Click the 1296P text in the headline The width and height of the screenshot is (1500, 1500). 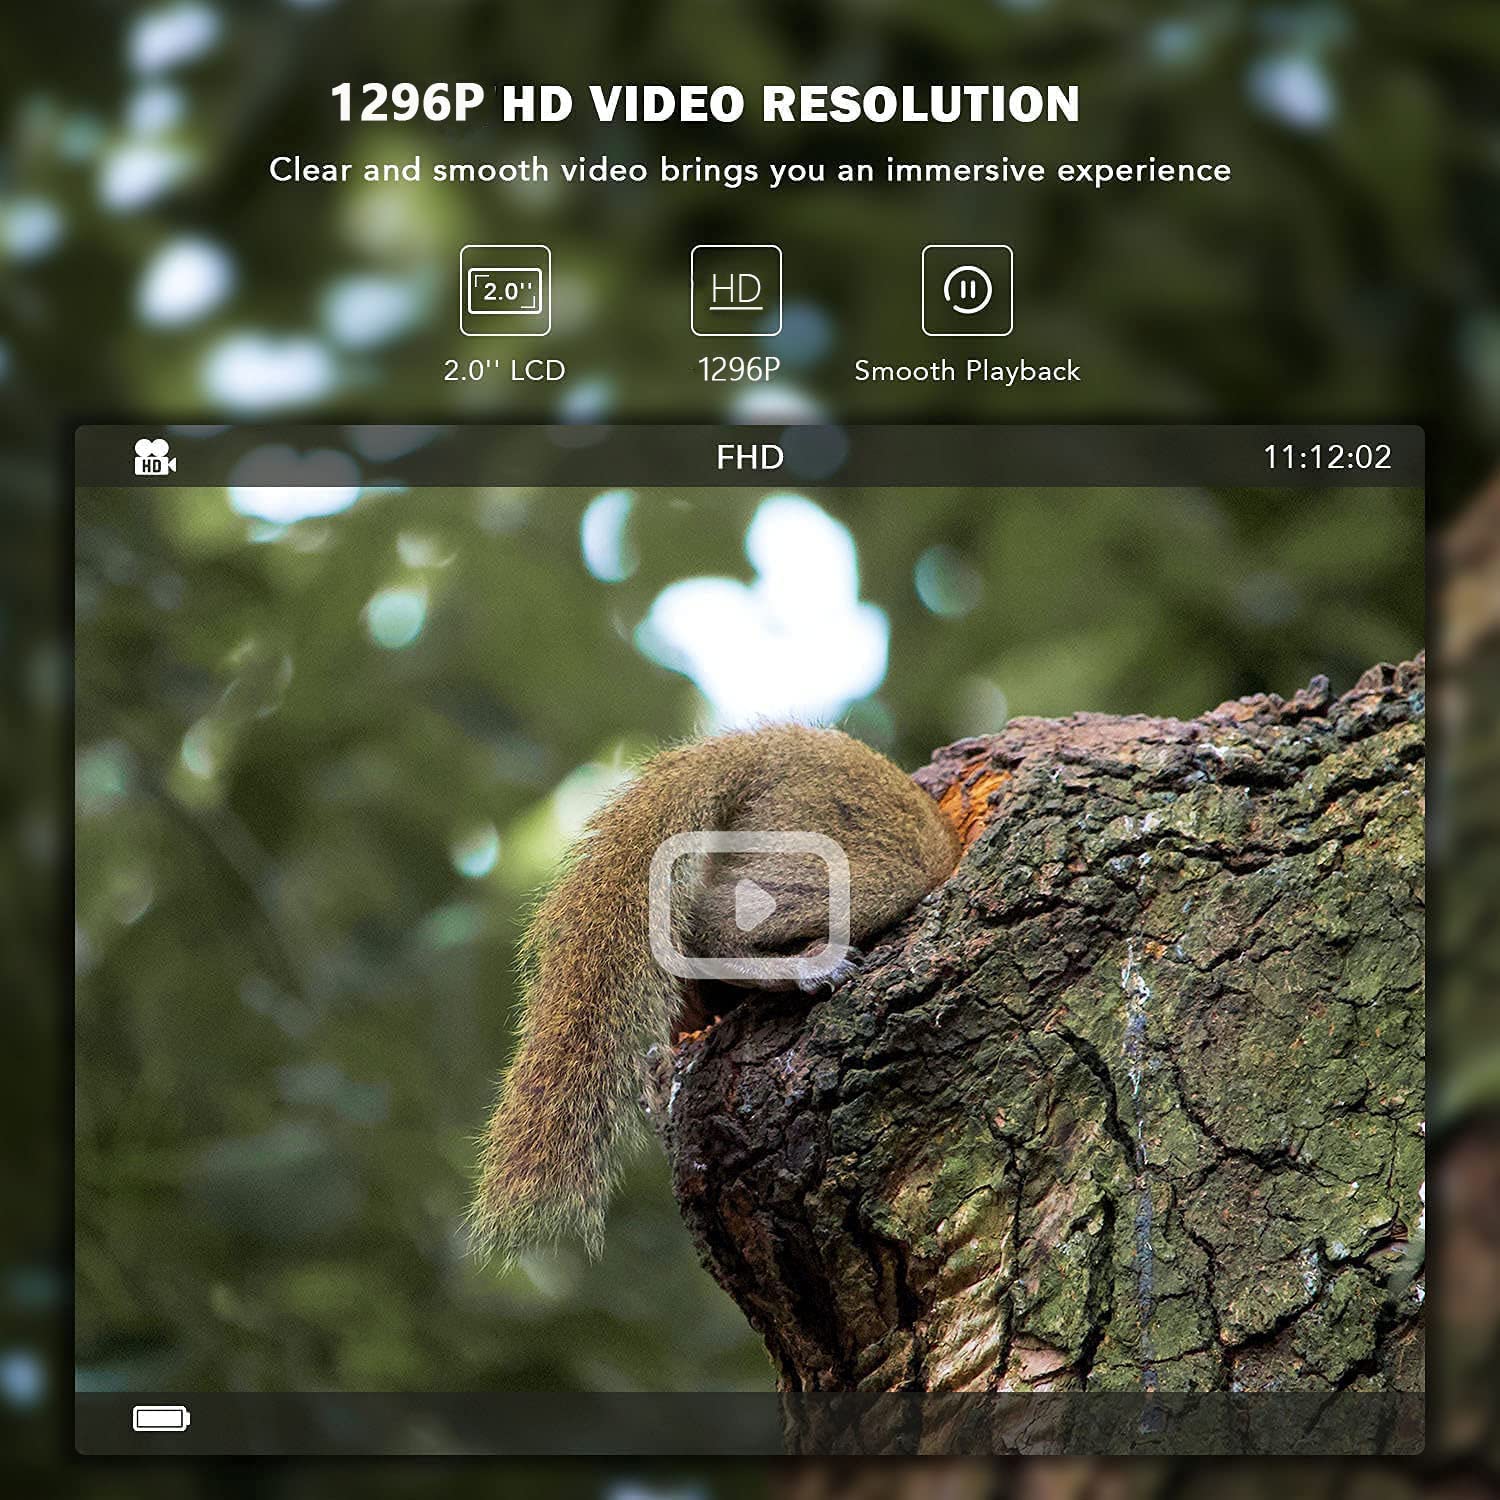coord(407,104)
